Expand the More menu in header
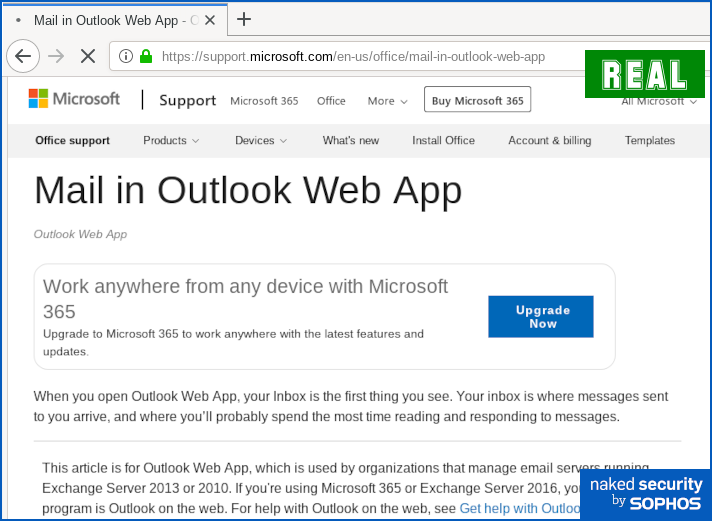Viewport: 712px width, 521px height. point(387,101)
